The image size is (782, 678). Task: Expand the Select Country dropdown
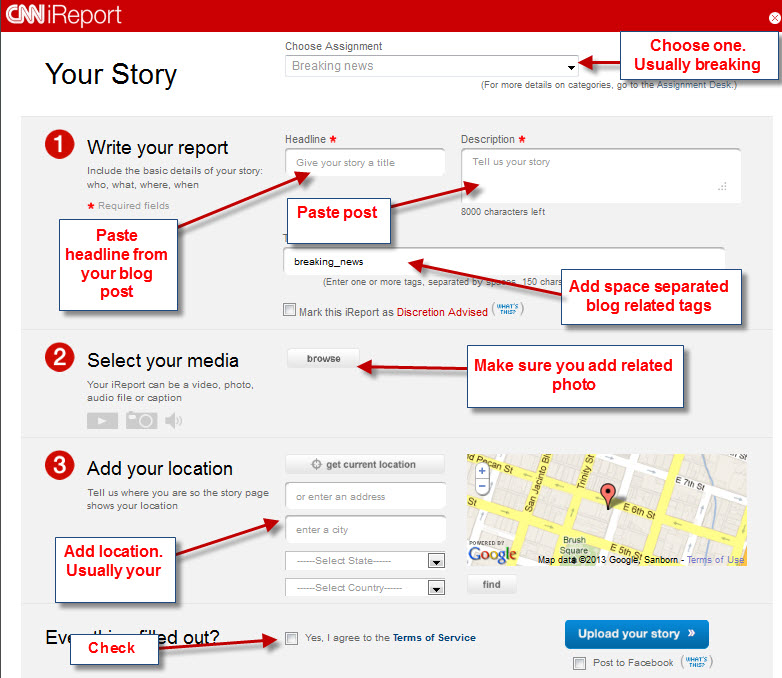click(x=365, y=588)
